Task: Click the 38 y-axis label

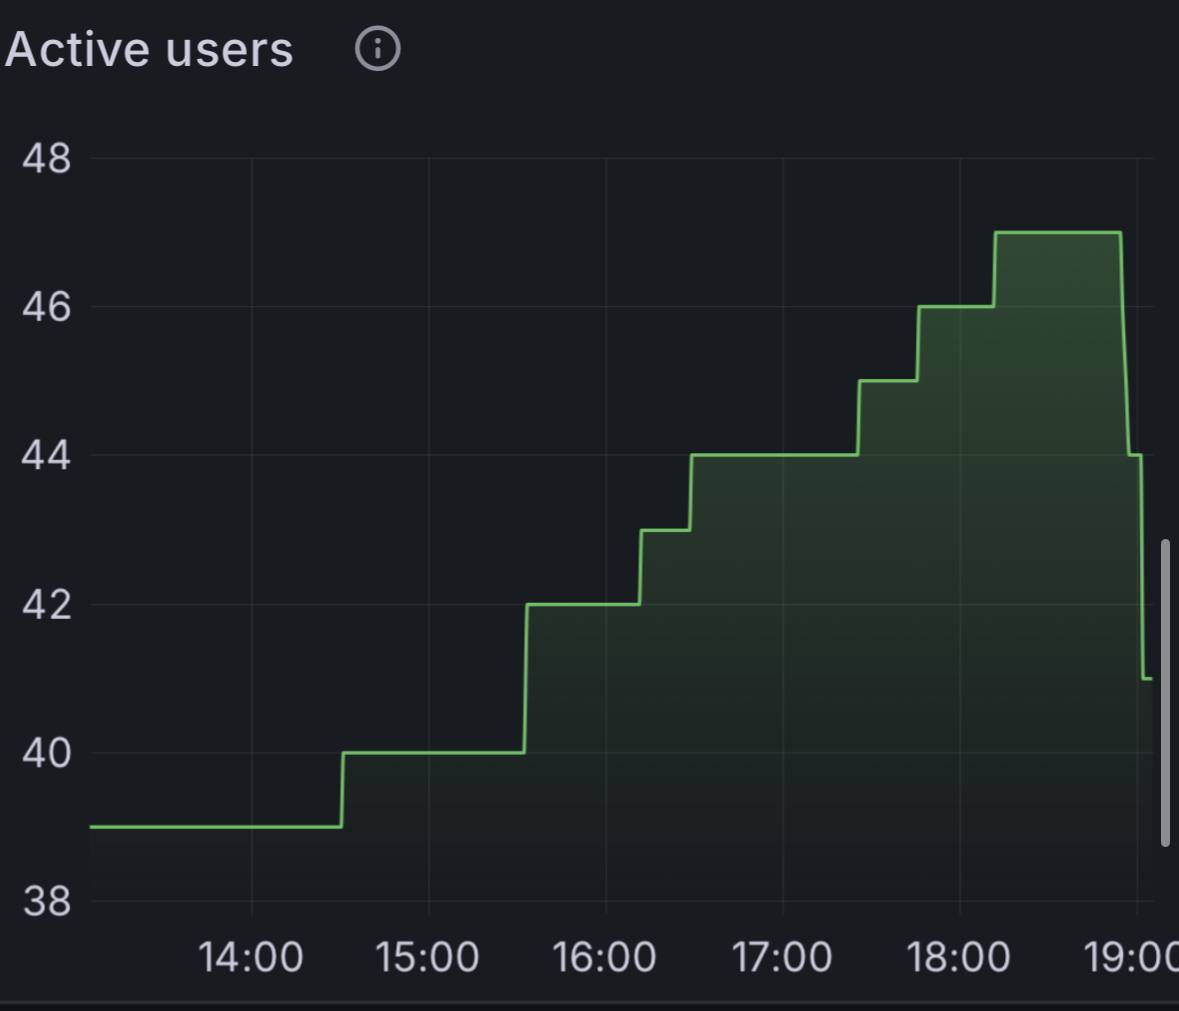Action: (x=47, y=901)
